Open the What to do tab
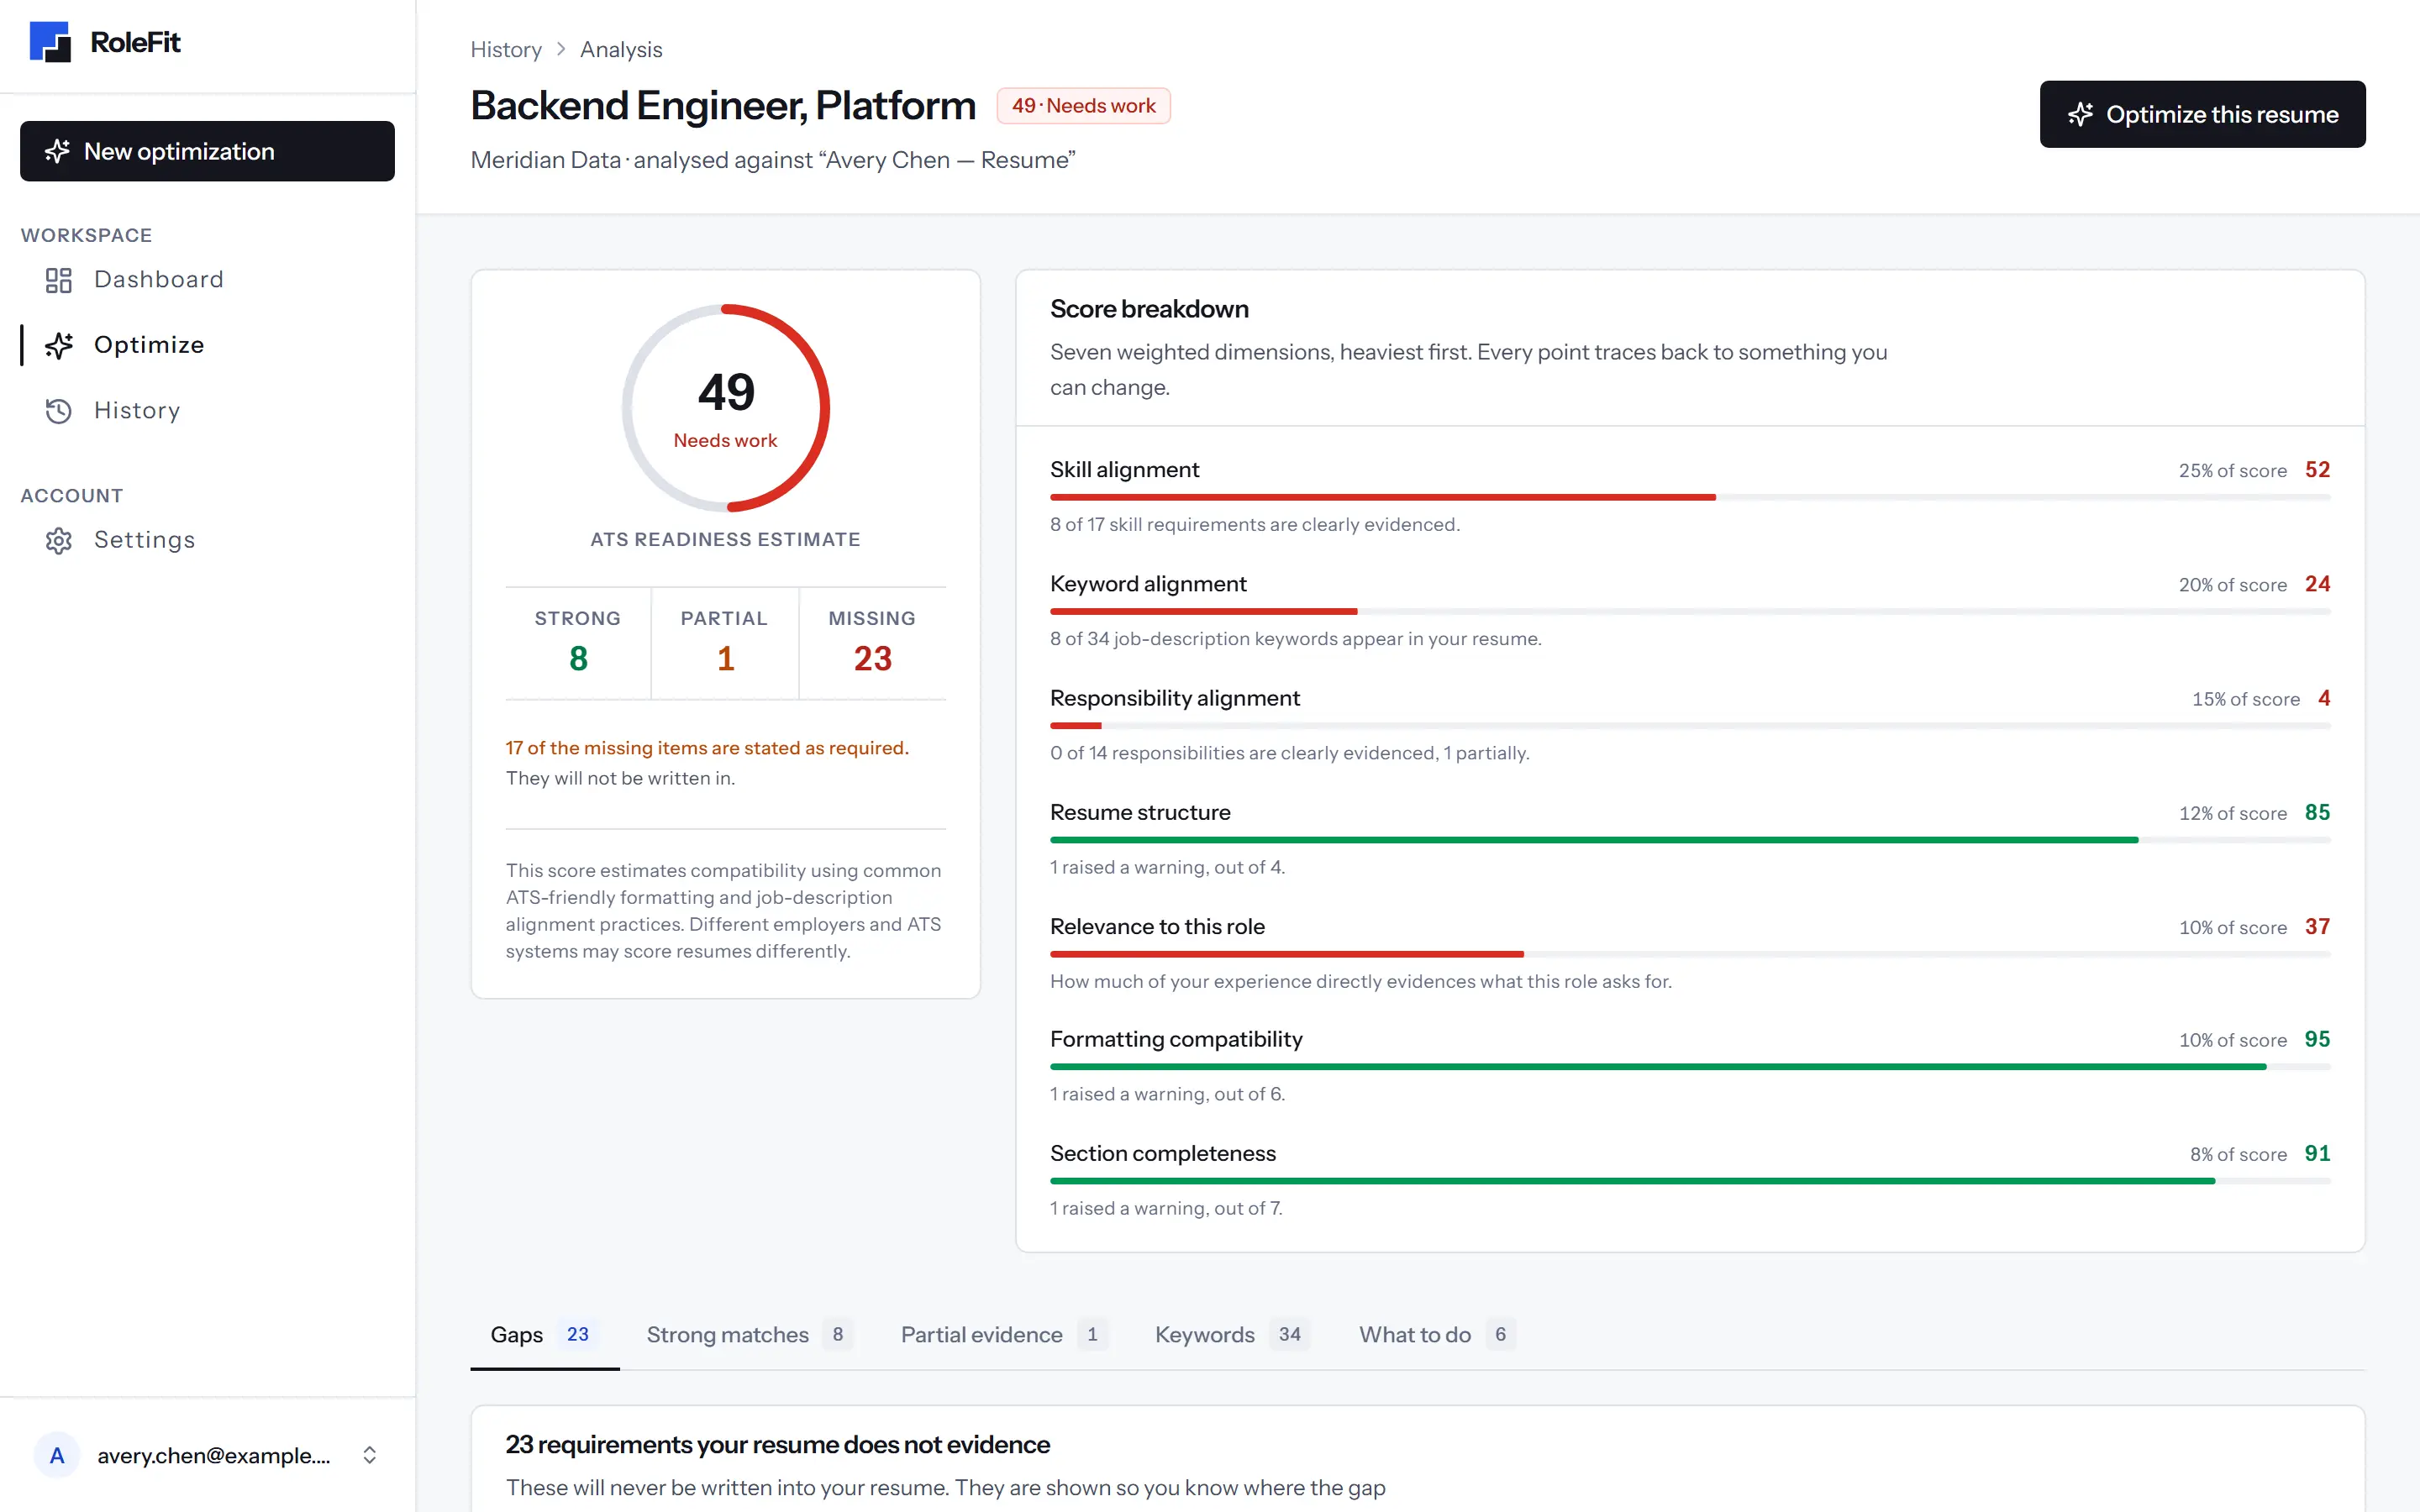Viewport: 2420px width, 1512px height. (x=1436, y=1334)
